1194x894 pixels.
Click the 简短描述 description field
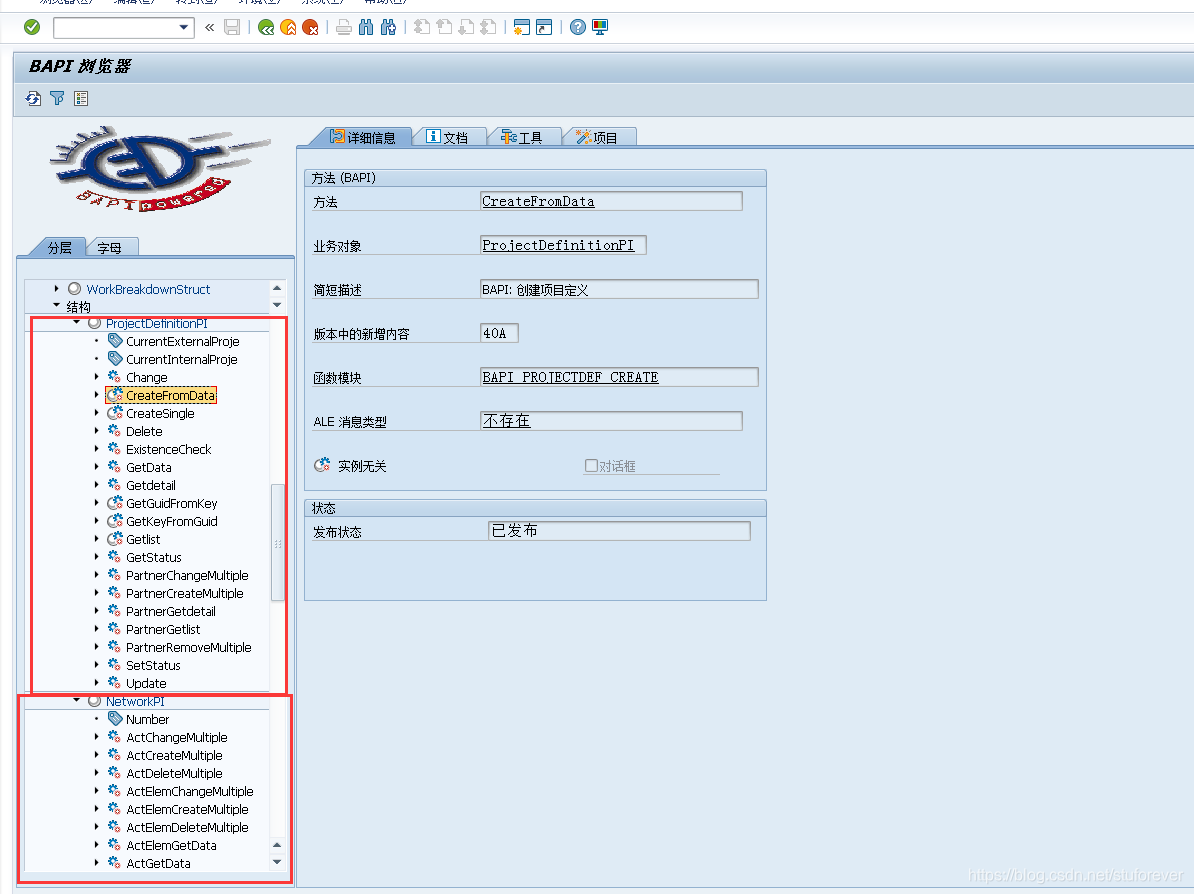619,289
